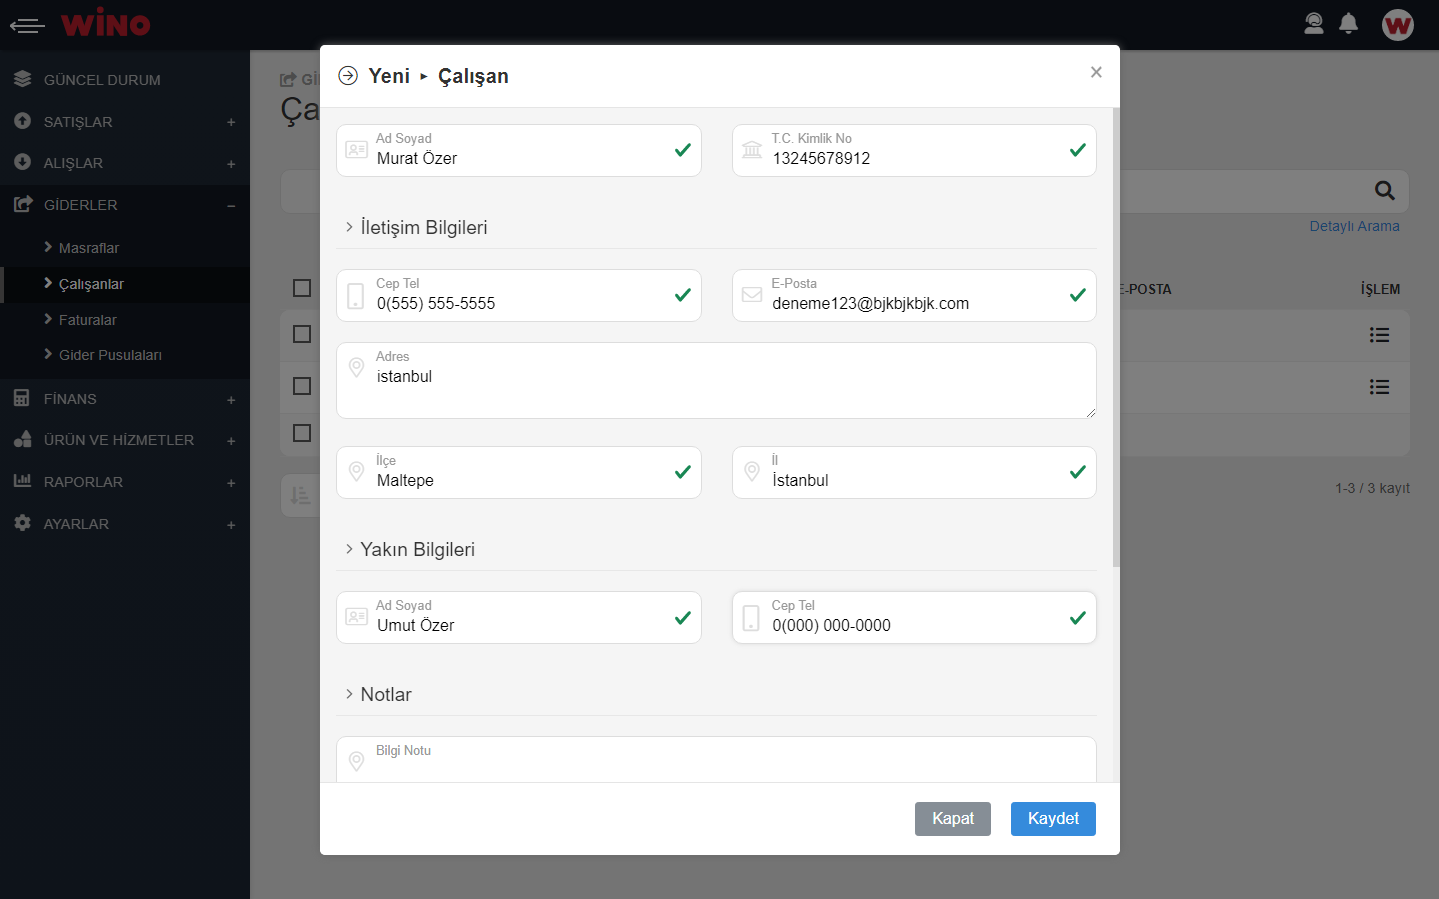Expand the SATIŞLAR sidebar menu
The width and height of the screenshot is (1439, 899).
(x=78, y=122)
